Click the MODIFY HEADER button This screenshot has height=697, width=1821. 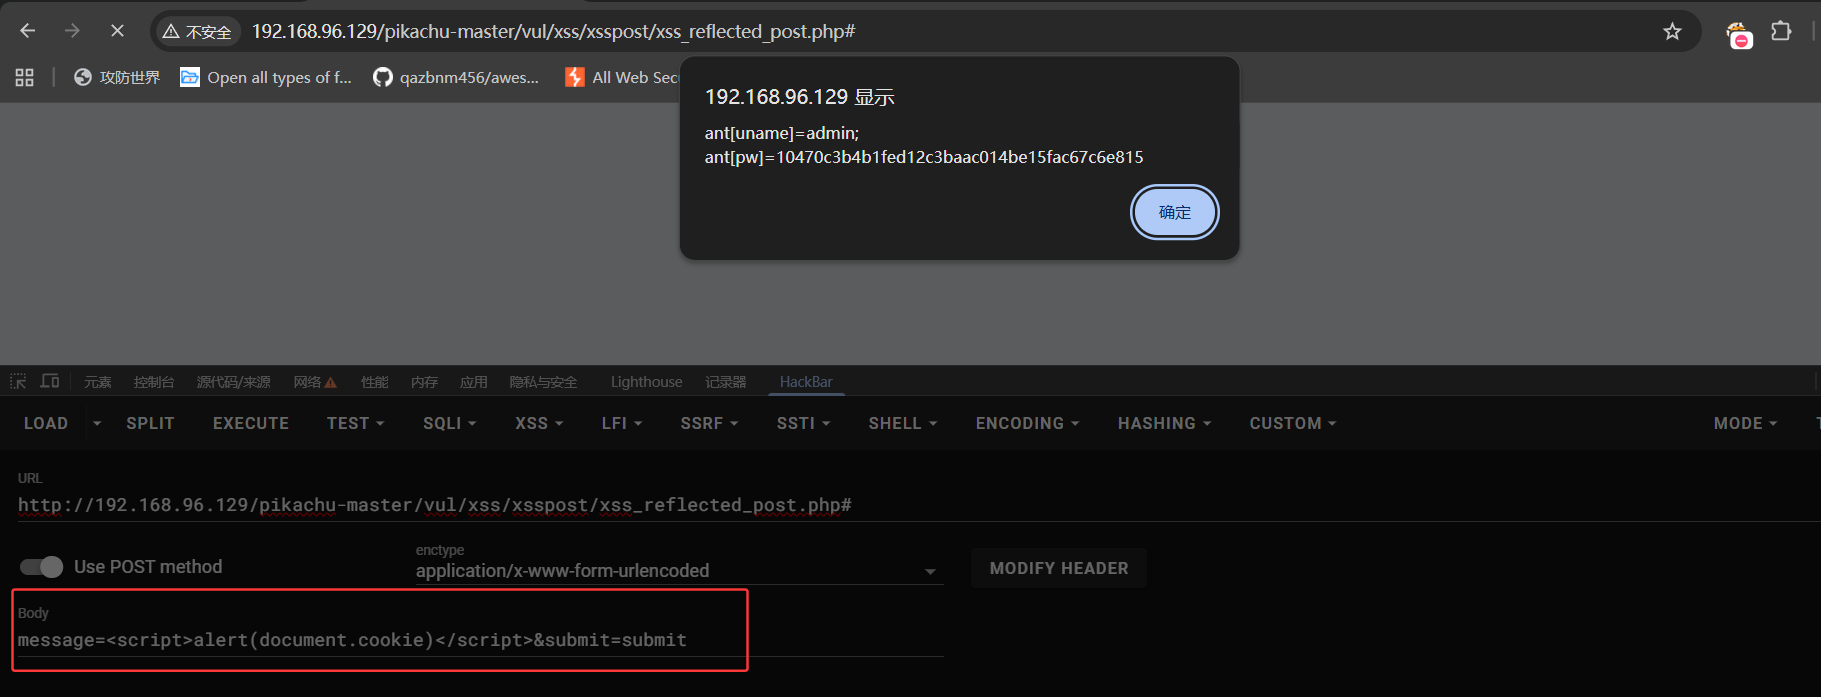1059,568
